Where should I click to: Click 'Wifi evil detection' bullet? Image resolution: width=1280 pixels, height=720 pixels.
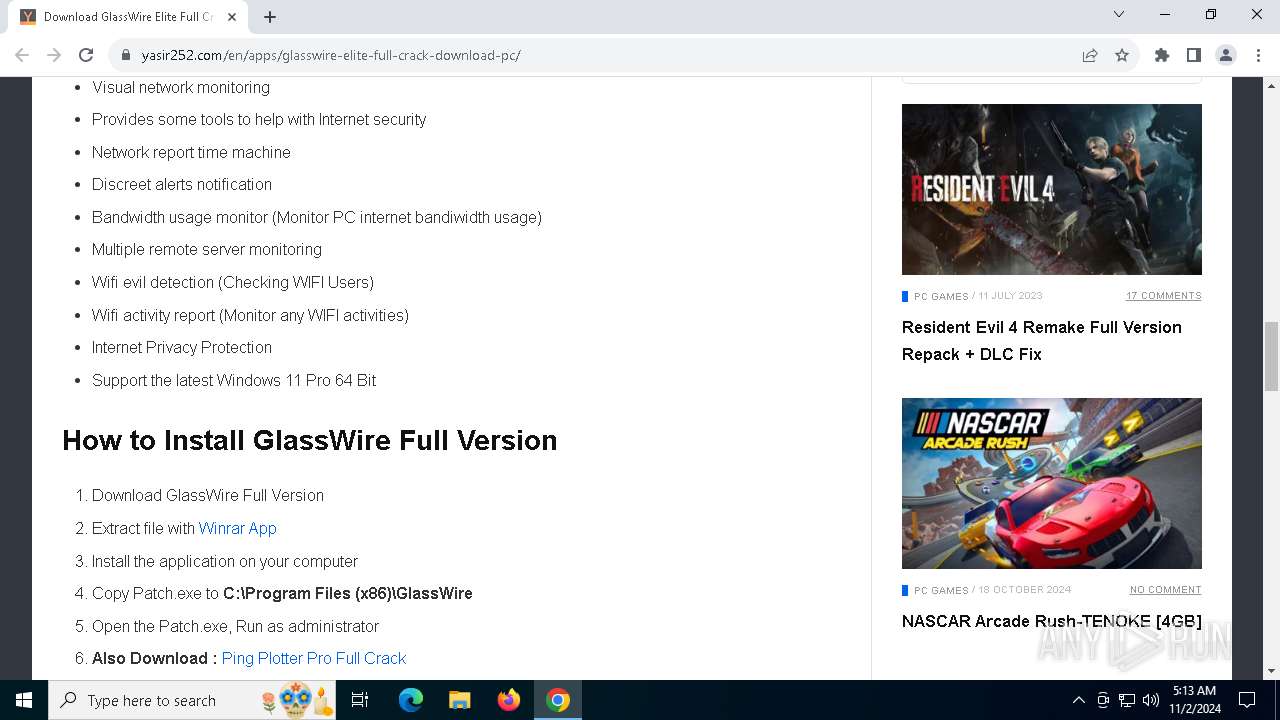click(233, 282)
